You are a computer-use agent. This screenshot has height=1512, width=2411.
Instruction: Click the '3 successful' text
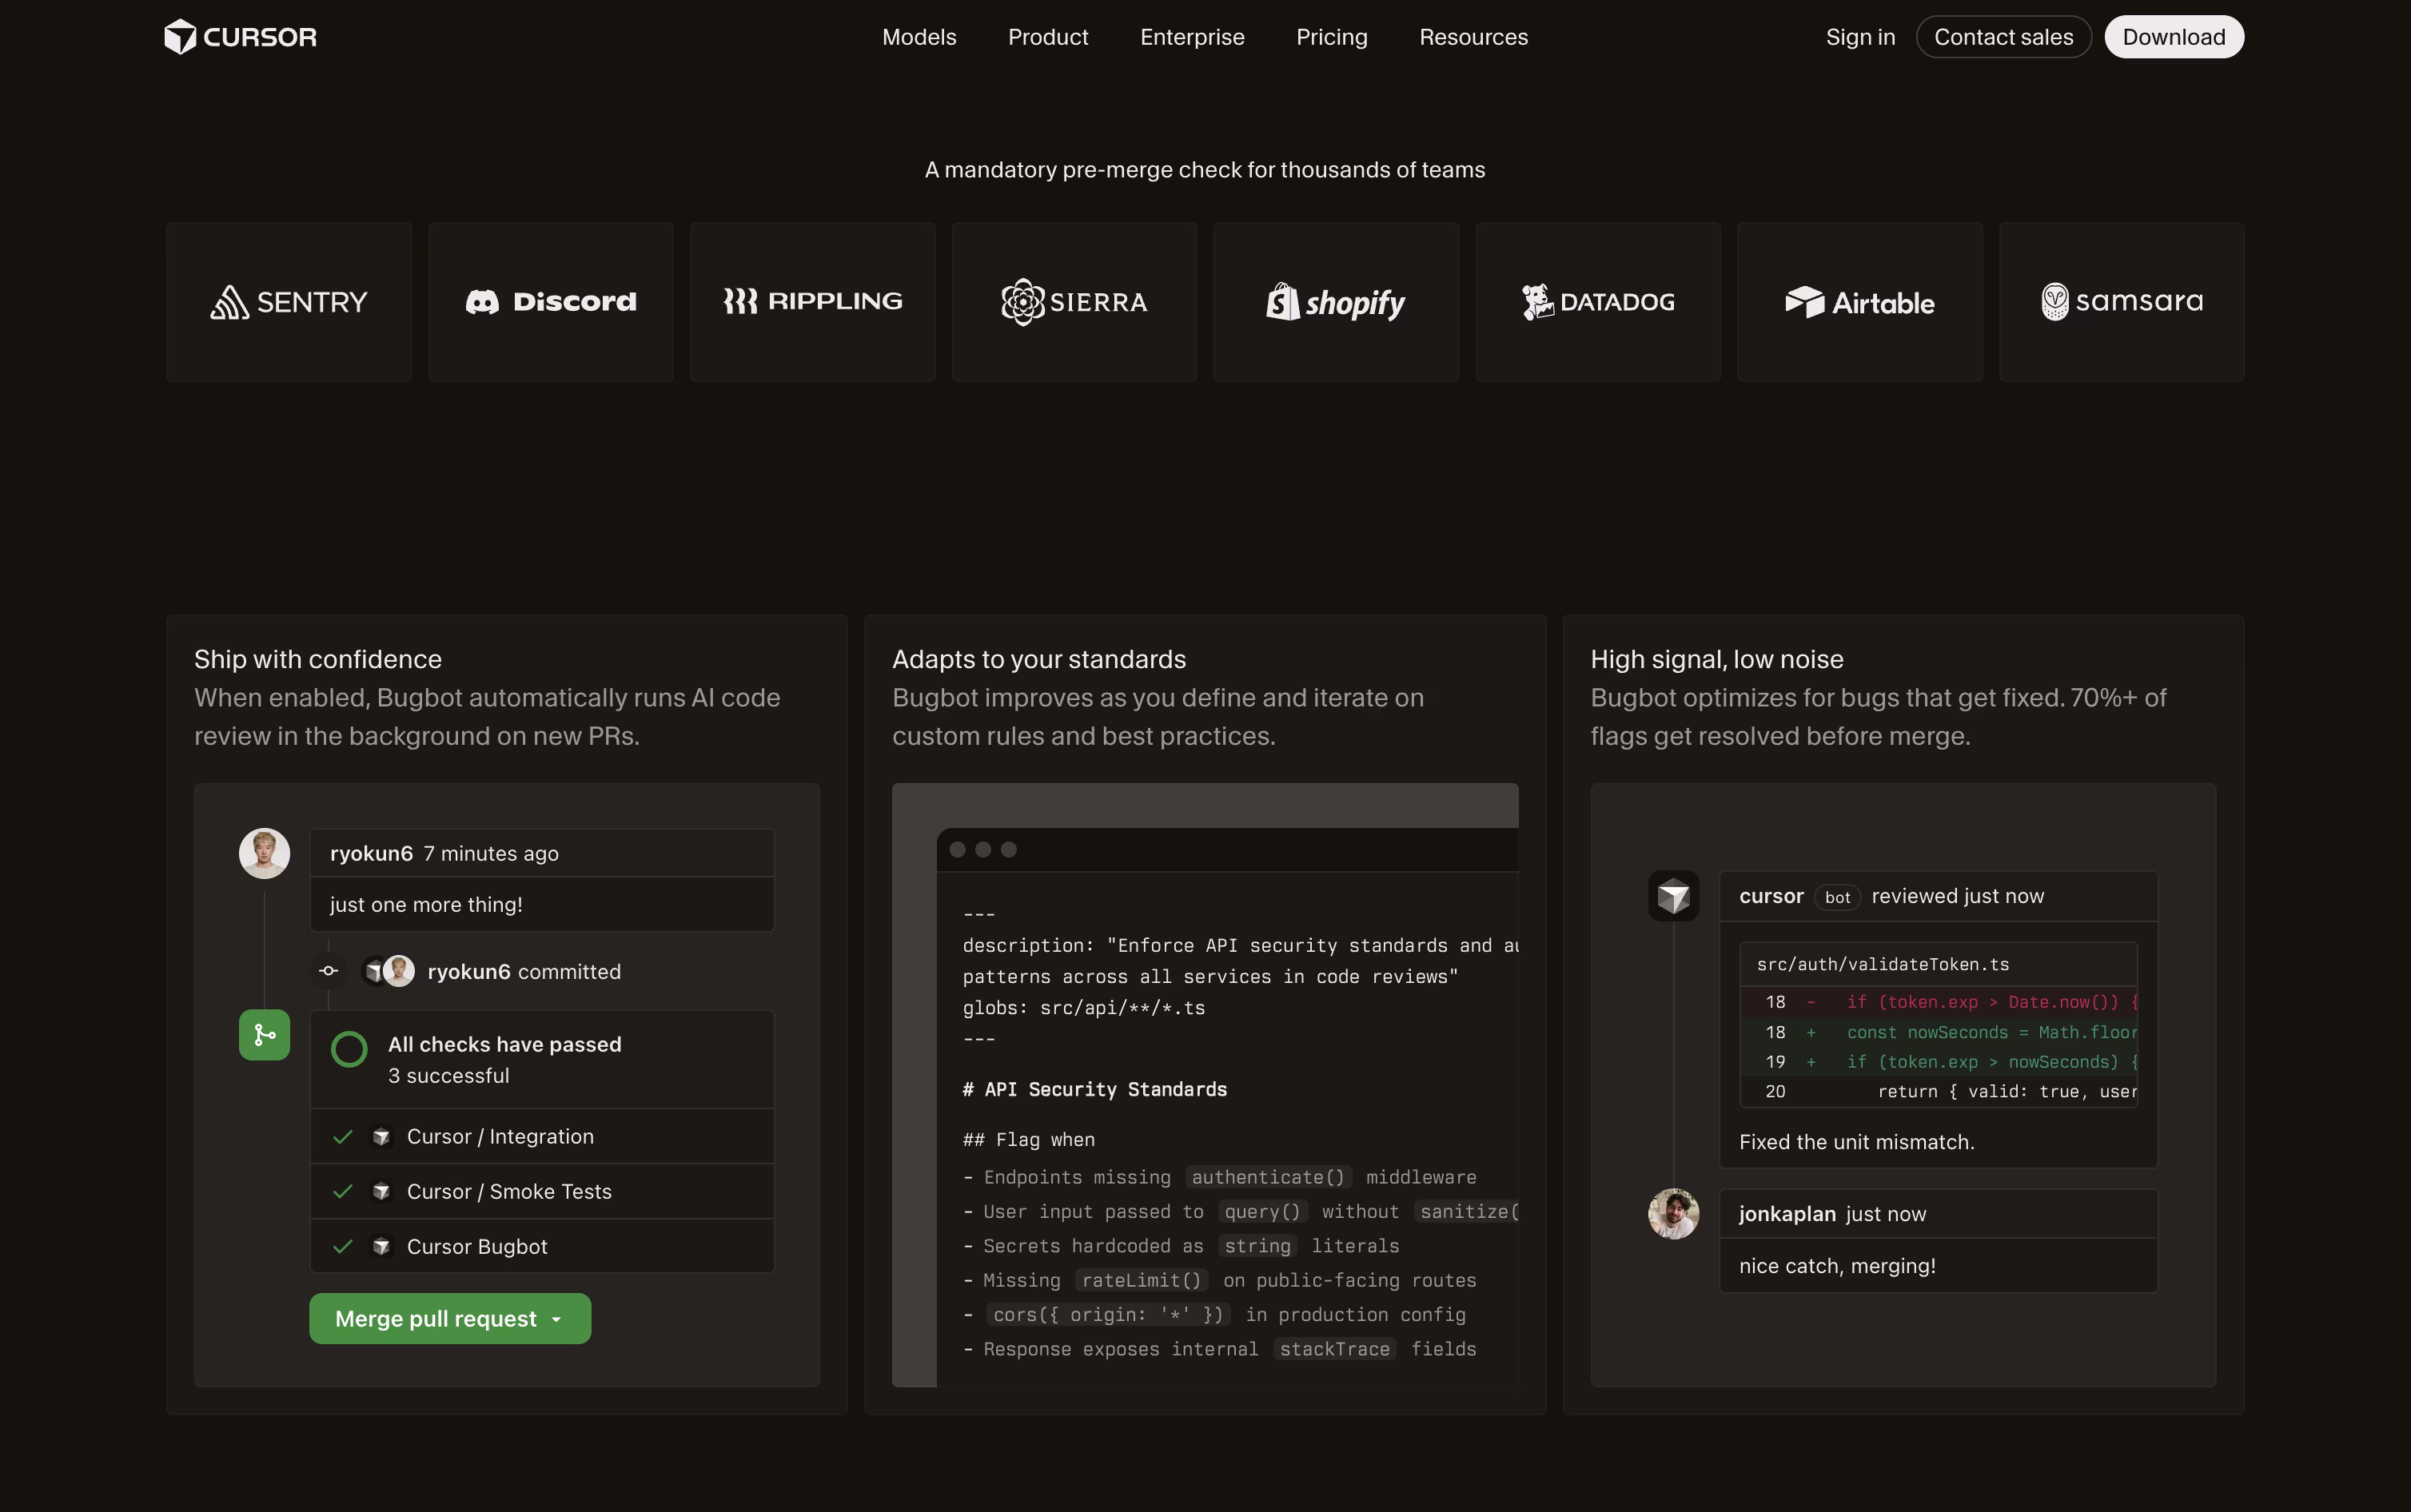click(449, 1076)
